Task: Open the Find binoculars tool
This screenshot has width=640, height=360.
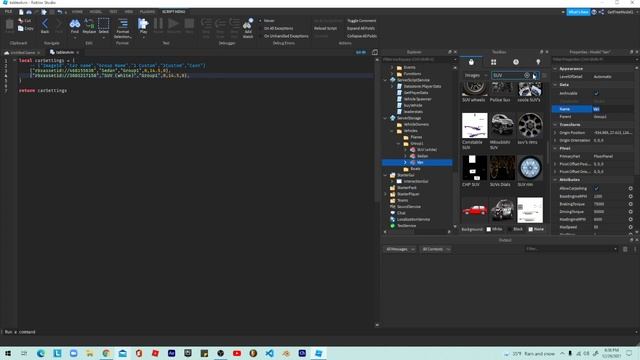Action: (x=75, y=24)
